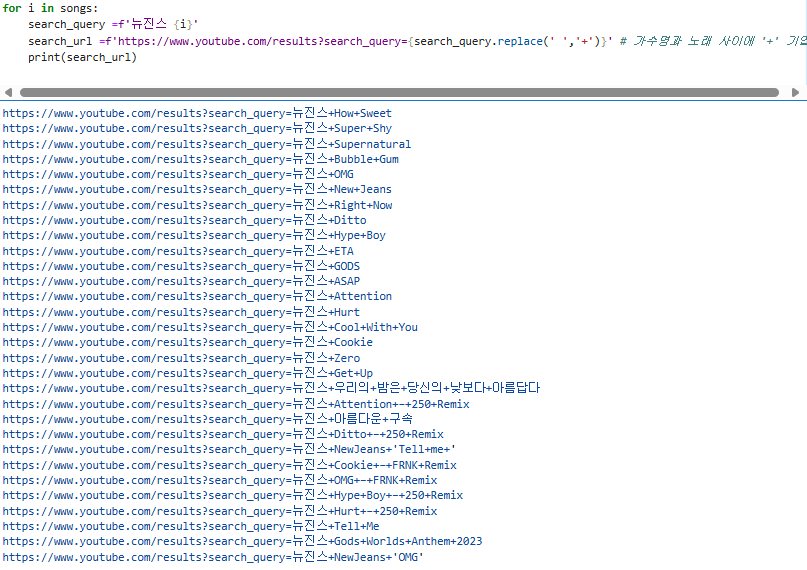Open the Super+Shy search link
This screenshot has height=570, width=807.
tap(197, 128)
